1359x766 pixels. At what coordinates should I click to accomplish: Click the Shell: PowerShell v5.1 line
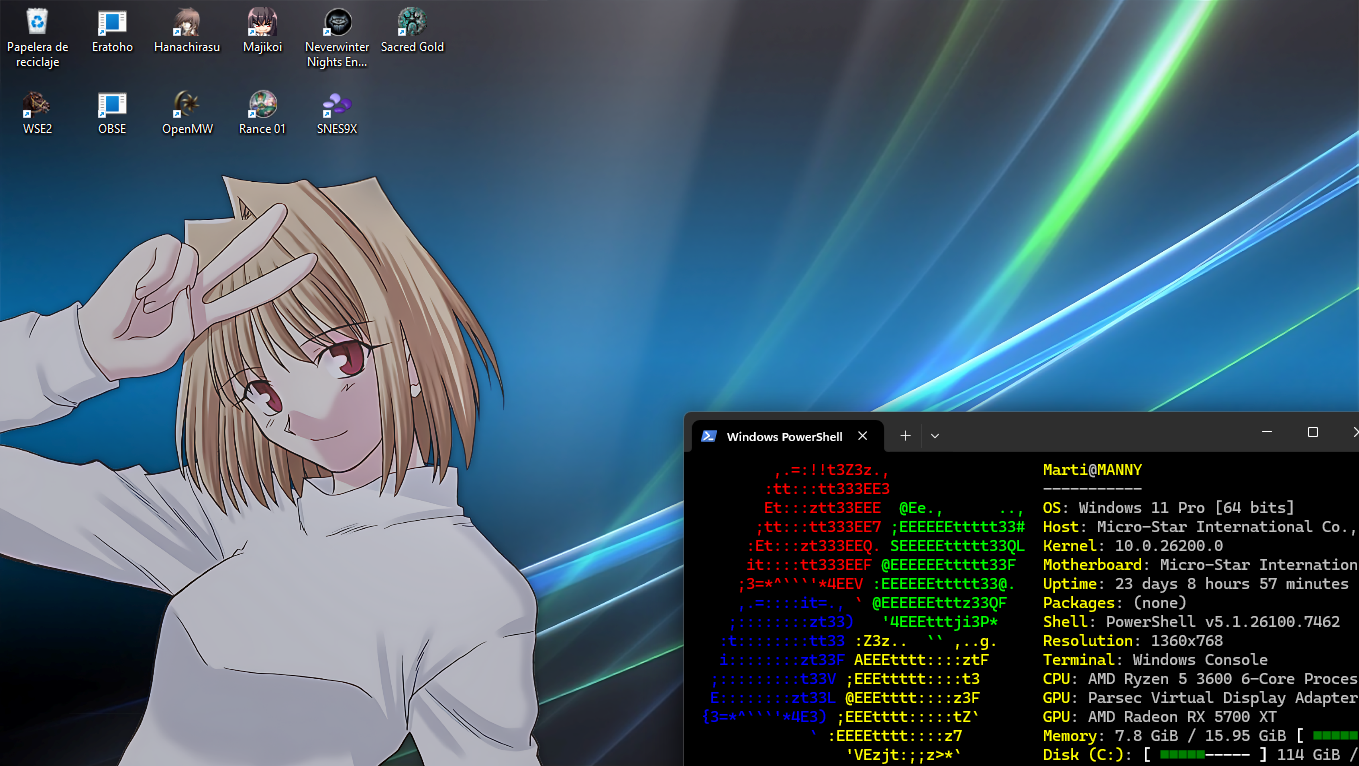pos(1191,622)
